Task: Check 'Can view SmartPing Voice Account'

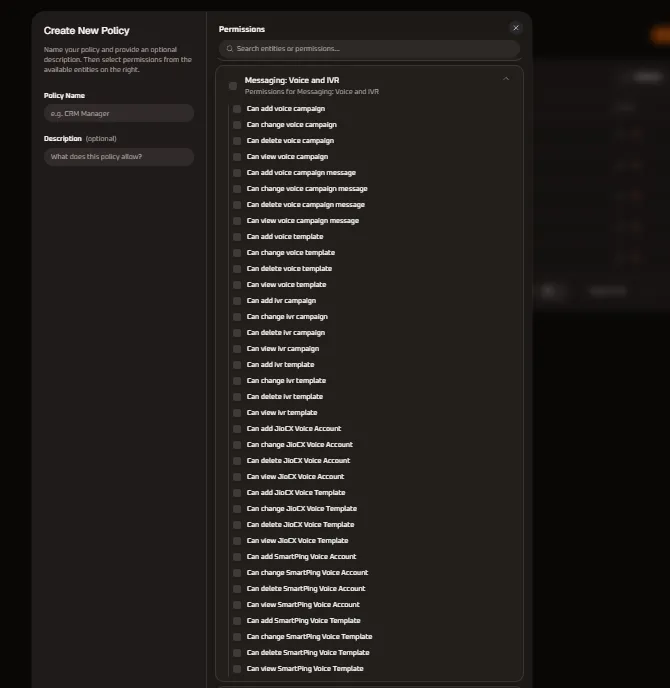Action: [237, 606]
